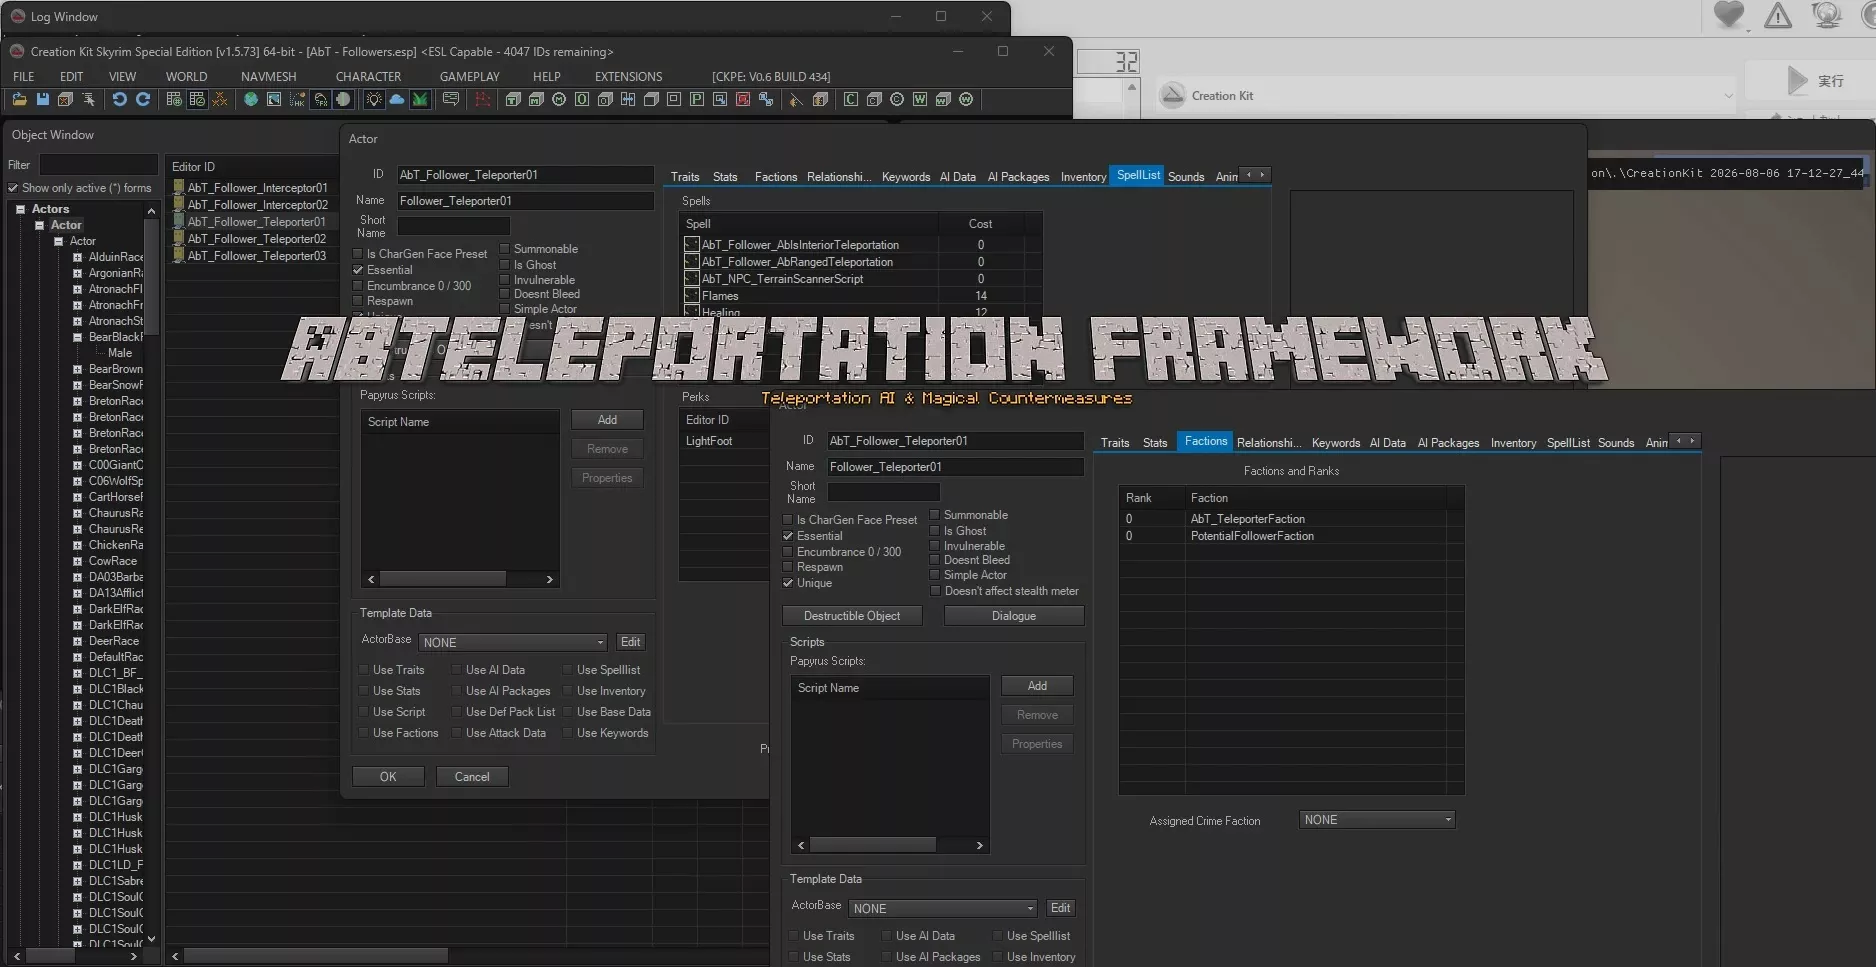Toggle Is Ghost checkbox in front Actor window

[x=935, y=531]
